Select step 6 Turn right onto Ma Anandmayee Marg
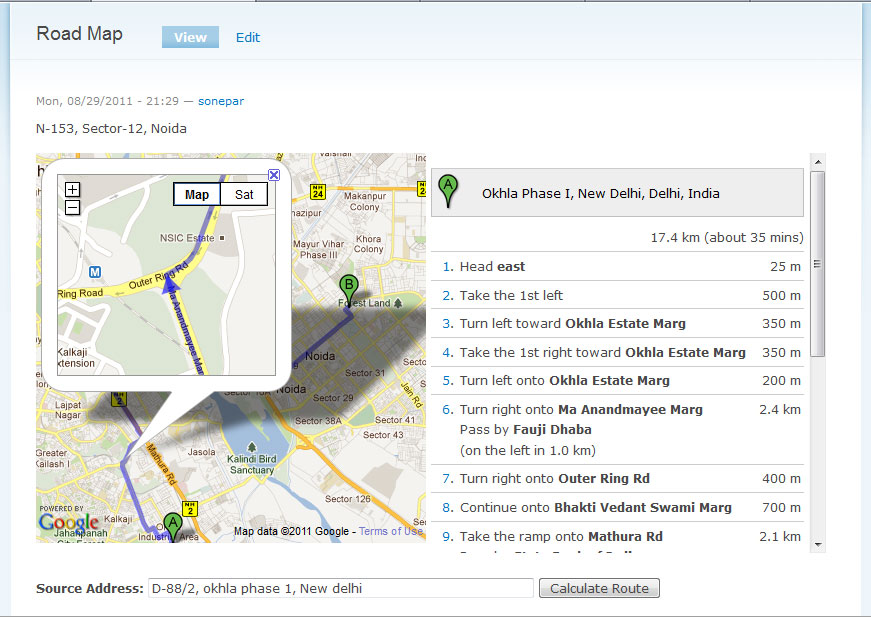The width and height of the screenshot is (871, 617). tap(617, 429)
